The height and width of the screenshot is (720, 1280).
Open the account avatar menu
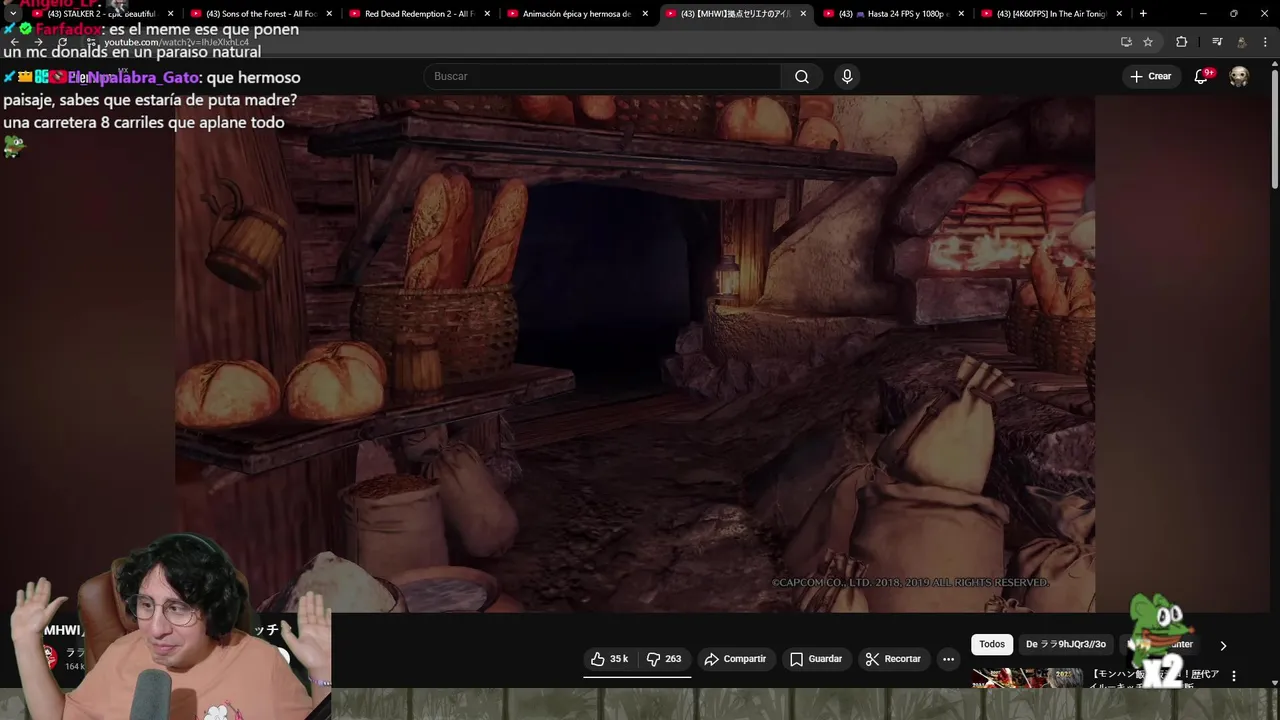point(1239,77)
